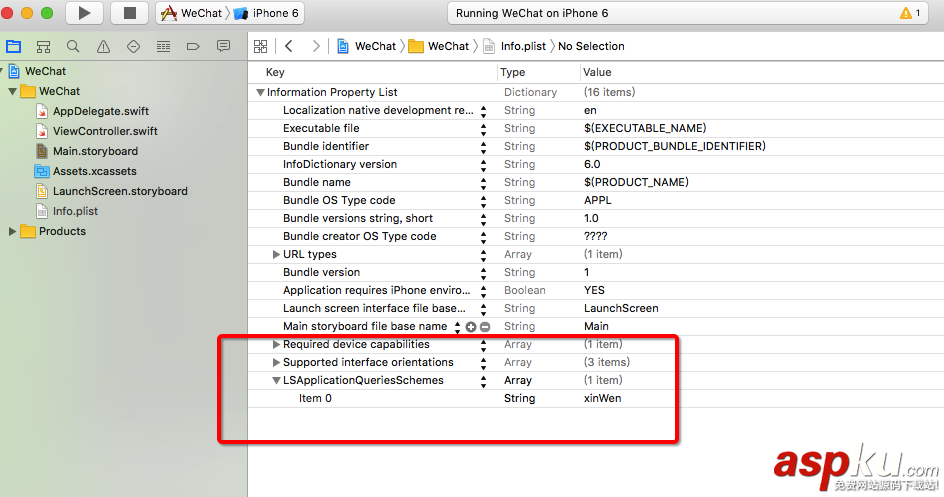Go forward with the jump bar arrow

316,46
